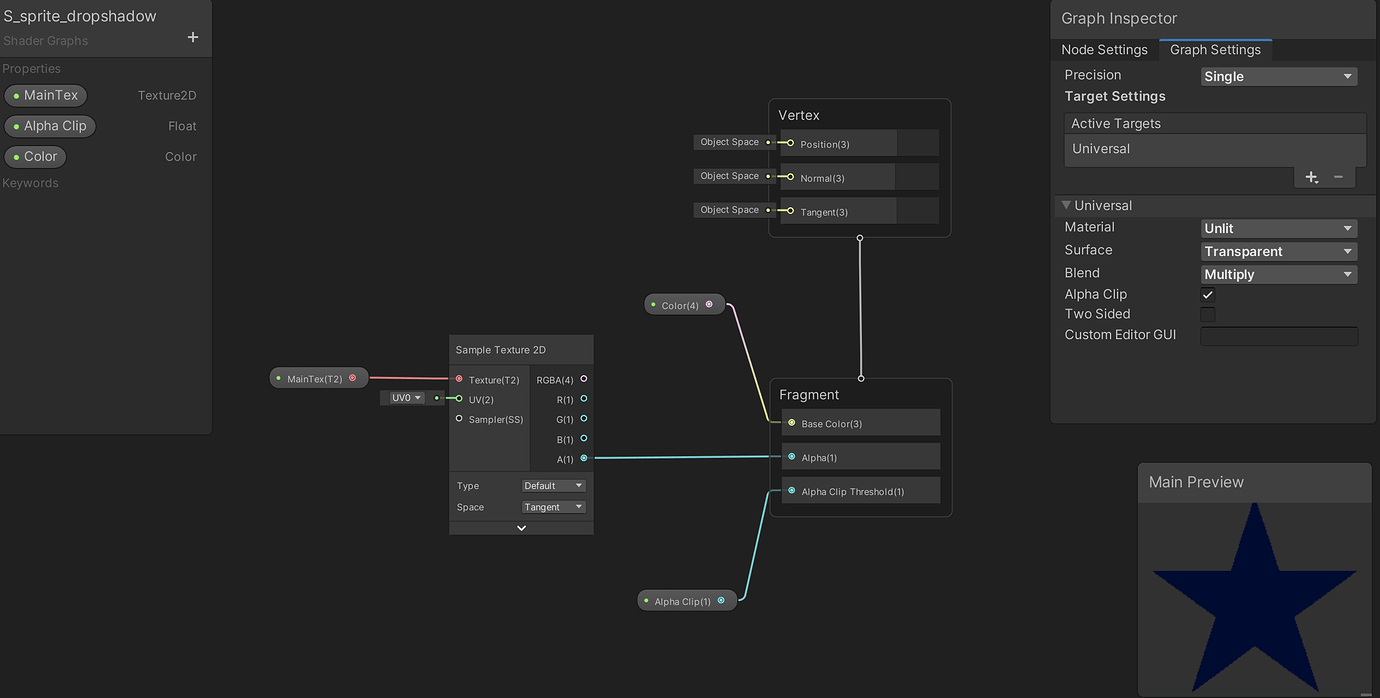Expand the Sample Texture 2D node chevron
The image size is (1380, 698).
click(521, 528)
